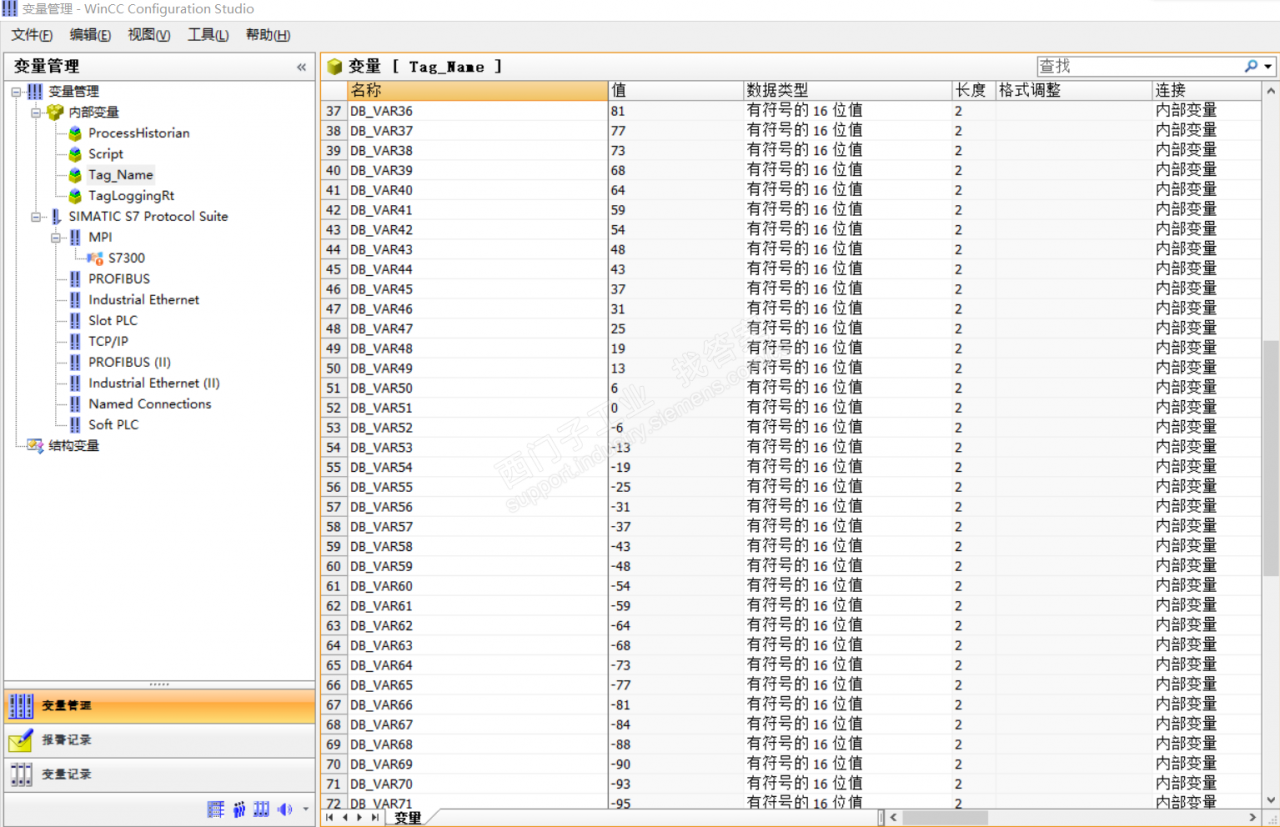The height and width of the screenshot is (827, 1280).
Task: Collapse the SIMATIC S7 Protocol Suite node
Action: [35, 216]
